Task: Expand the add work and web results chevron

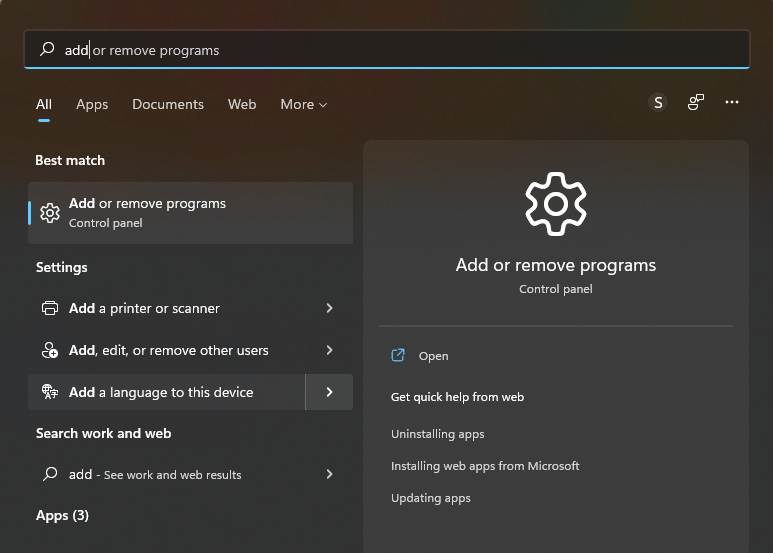Action: pyautogui.click(x=329, y=474)
